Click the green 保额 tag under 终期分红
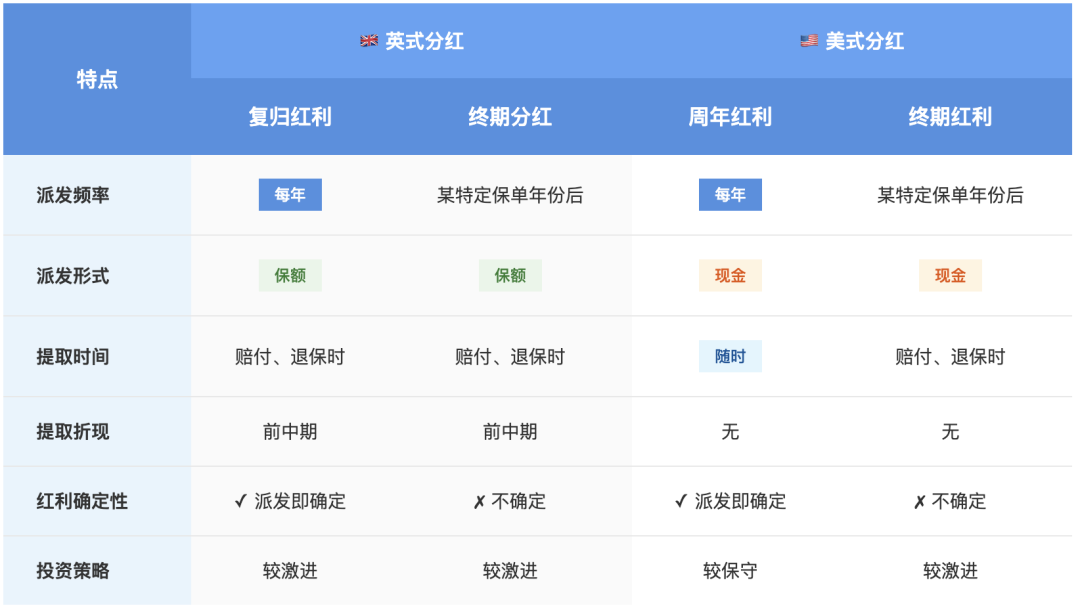Image resolution: width=1080 pixels, height=612 pixels. (x=510, y=276)
